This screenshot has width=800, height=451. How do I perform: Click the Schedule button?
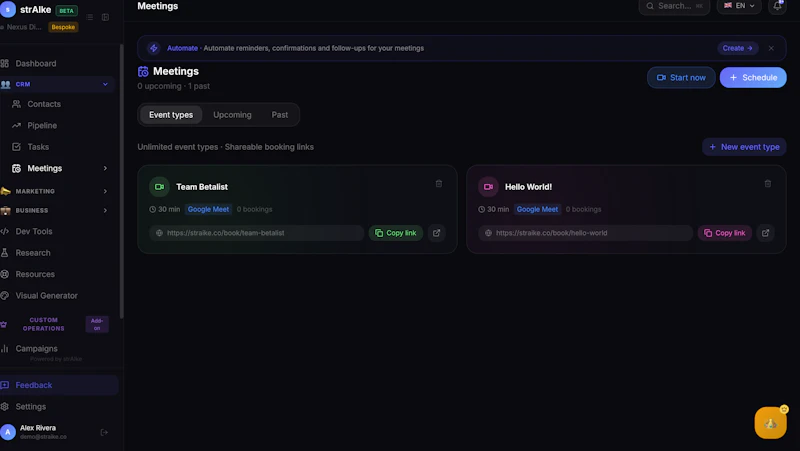753,78
